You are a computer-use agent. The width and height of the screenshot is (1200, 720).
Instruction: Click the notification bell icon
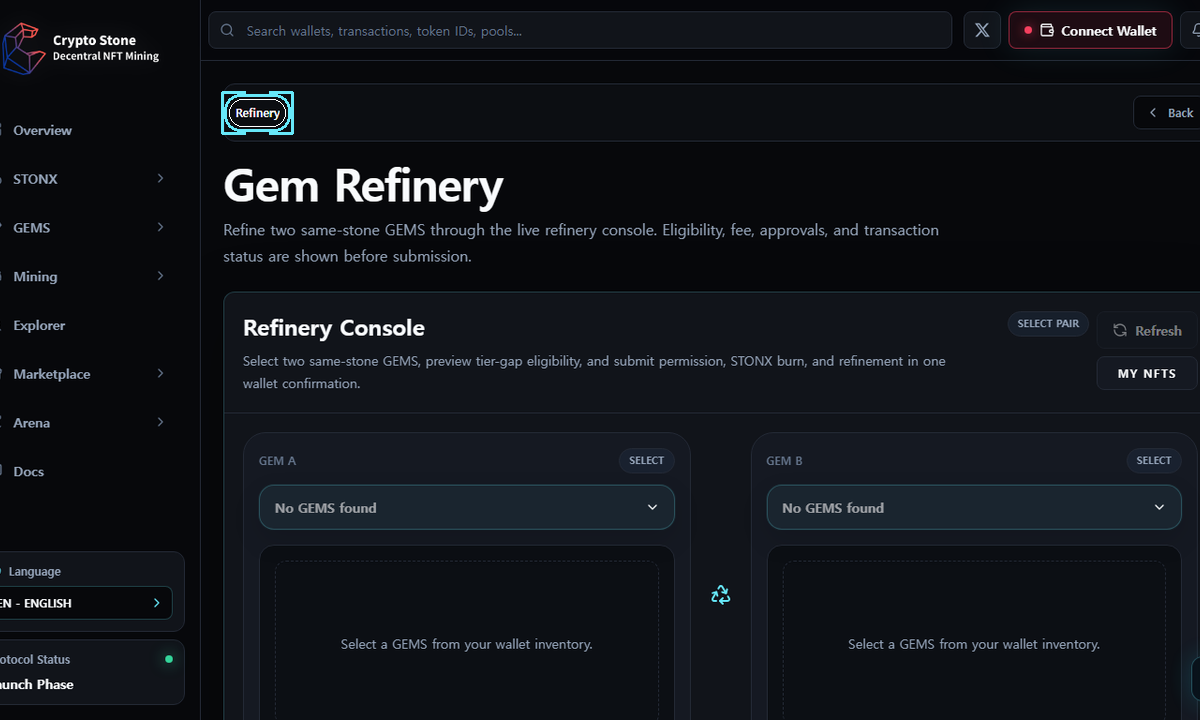(1195, 31)
